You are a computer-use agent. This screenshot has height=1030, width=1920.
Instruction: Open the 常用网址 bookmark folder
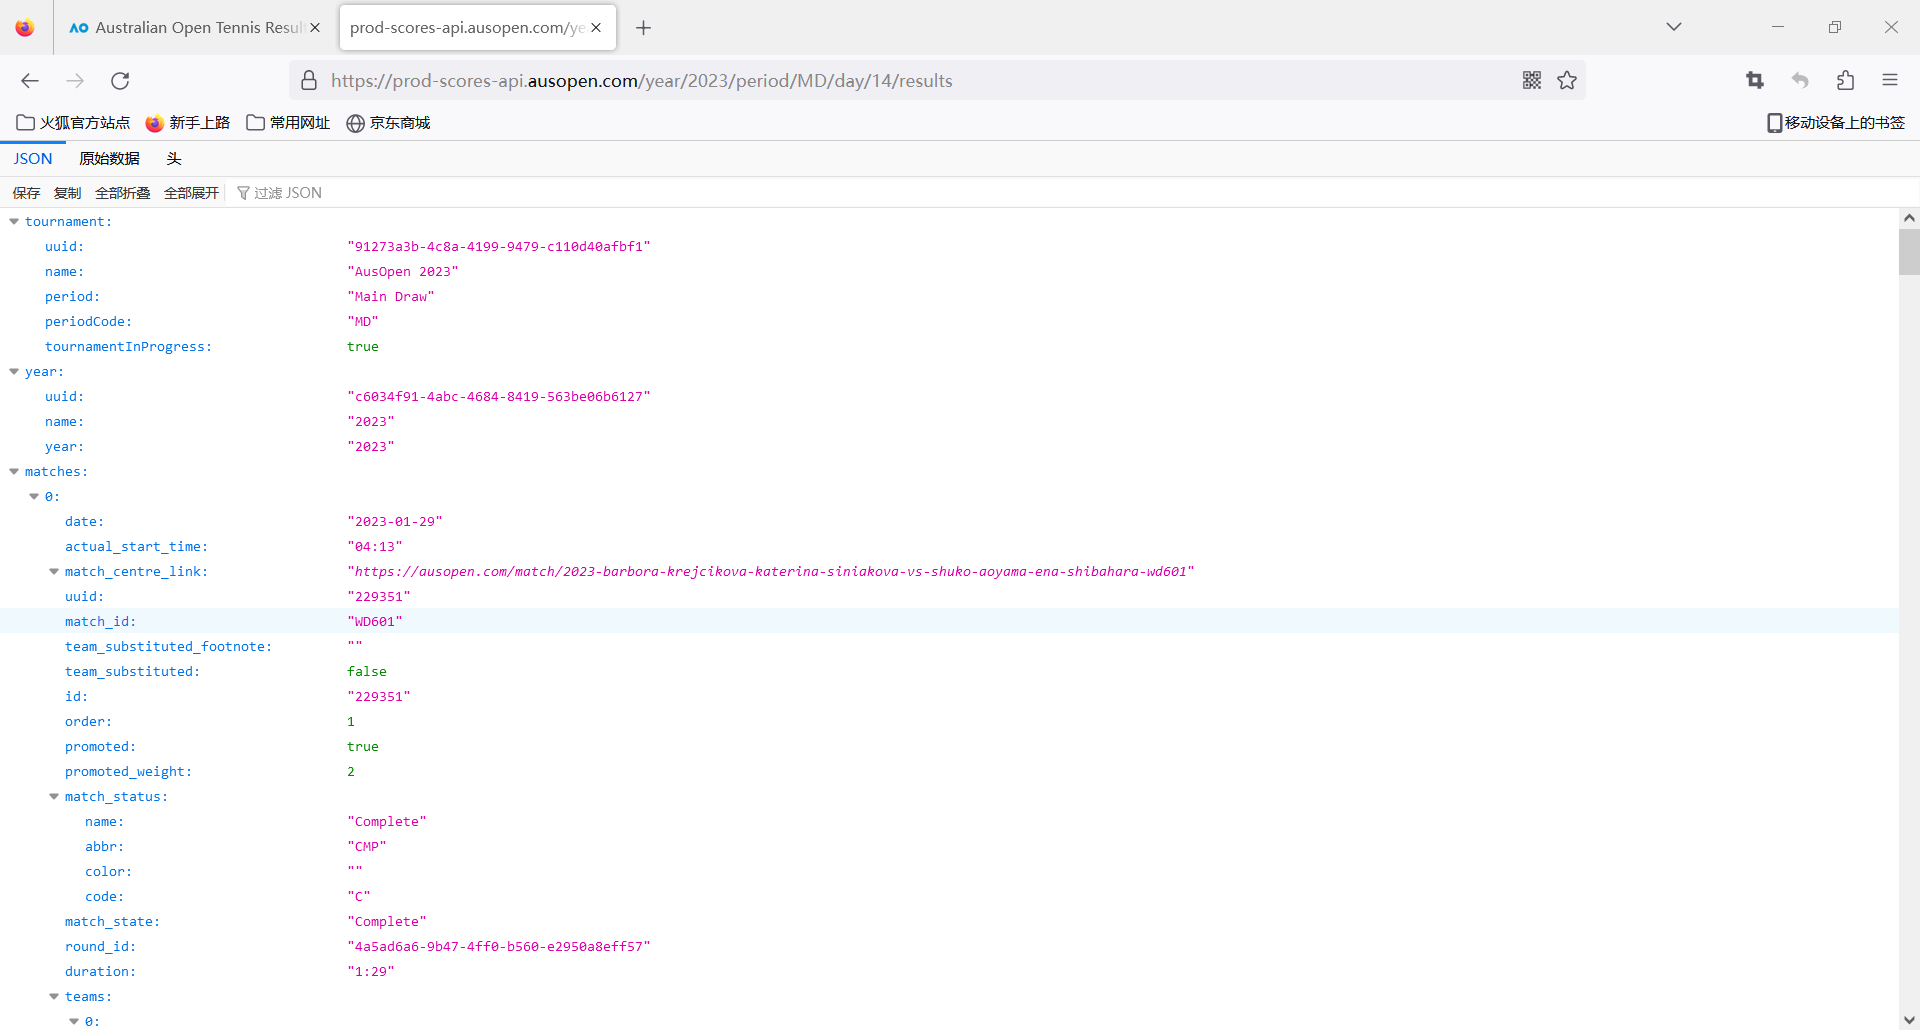click(288, 123)
